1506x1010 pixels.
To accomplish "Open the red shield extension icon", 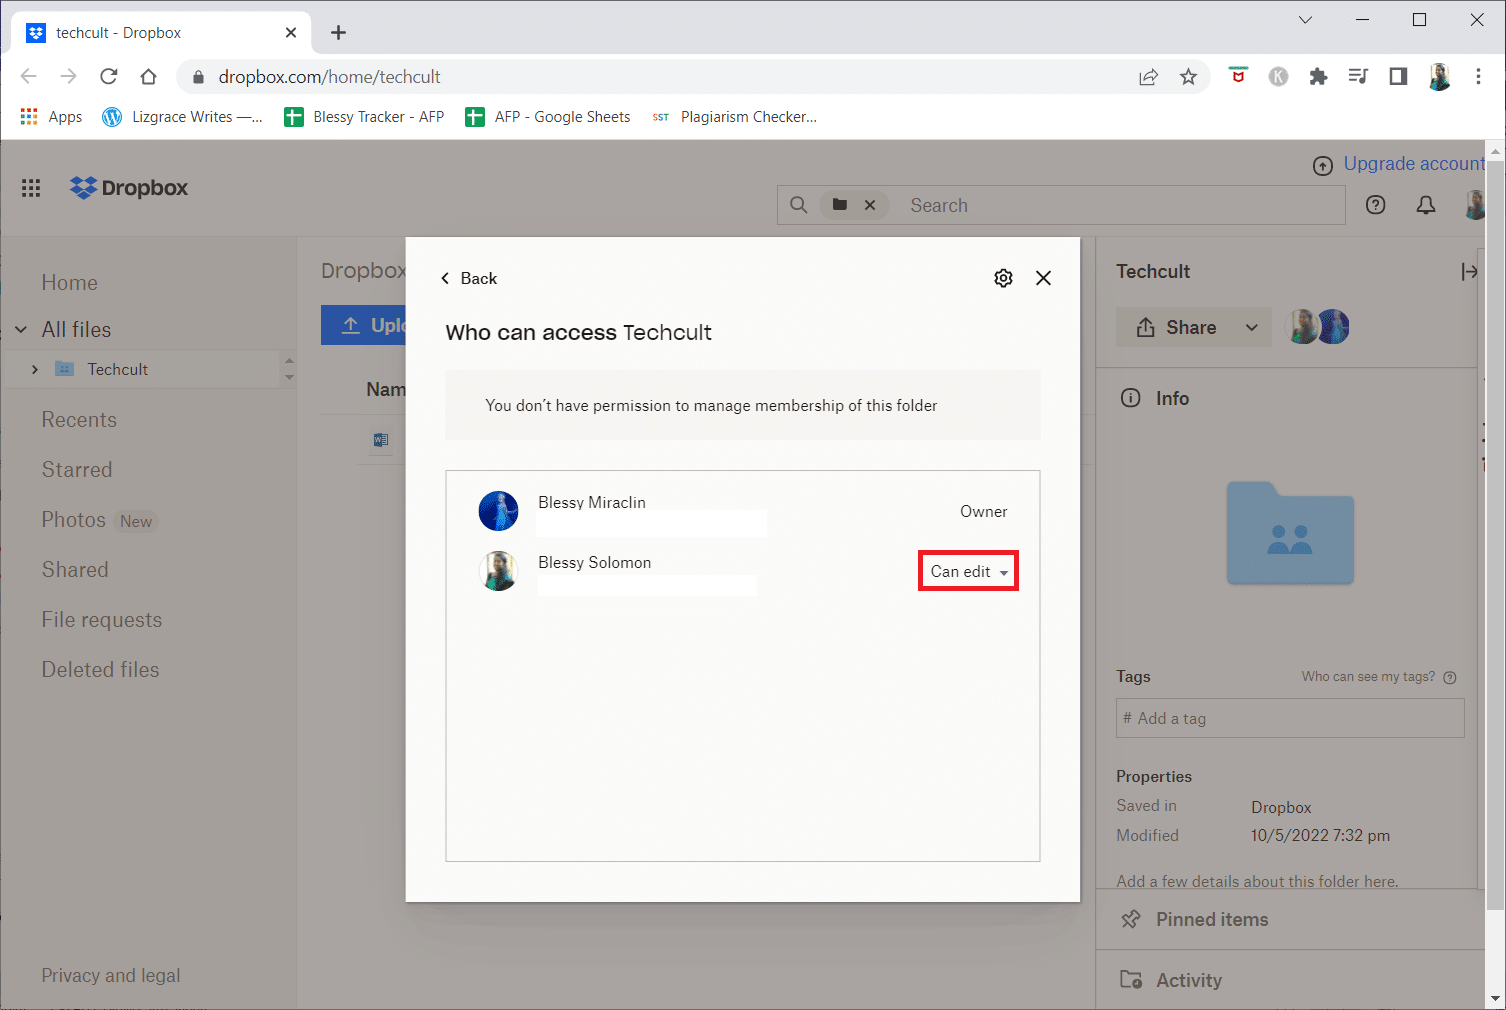I will click(x=1238, y=76).
